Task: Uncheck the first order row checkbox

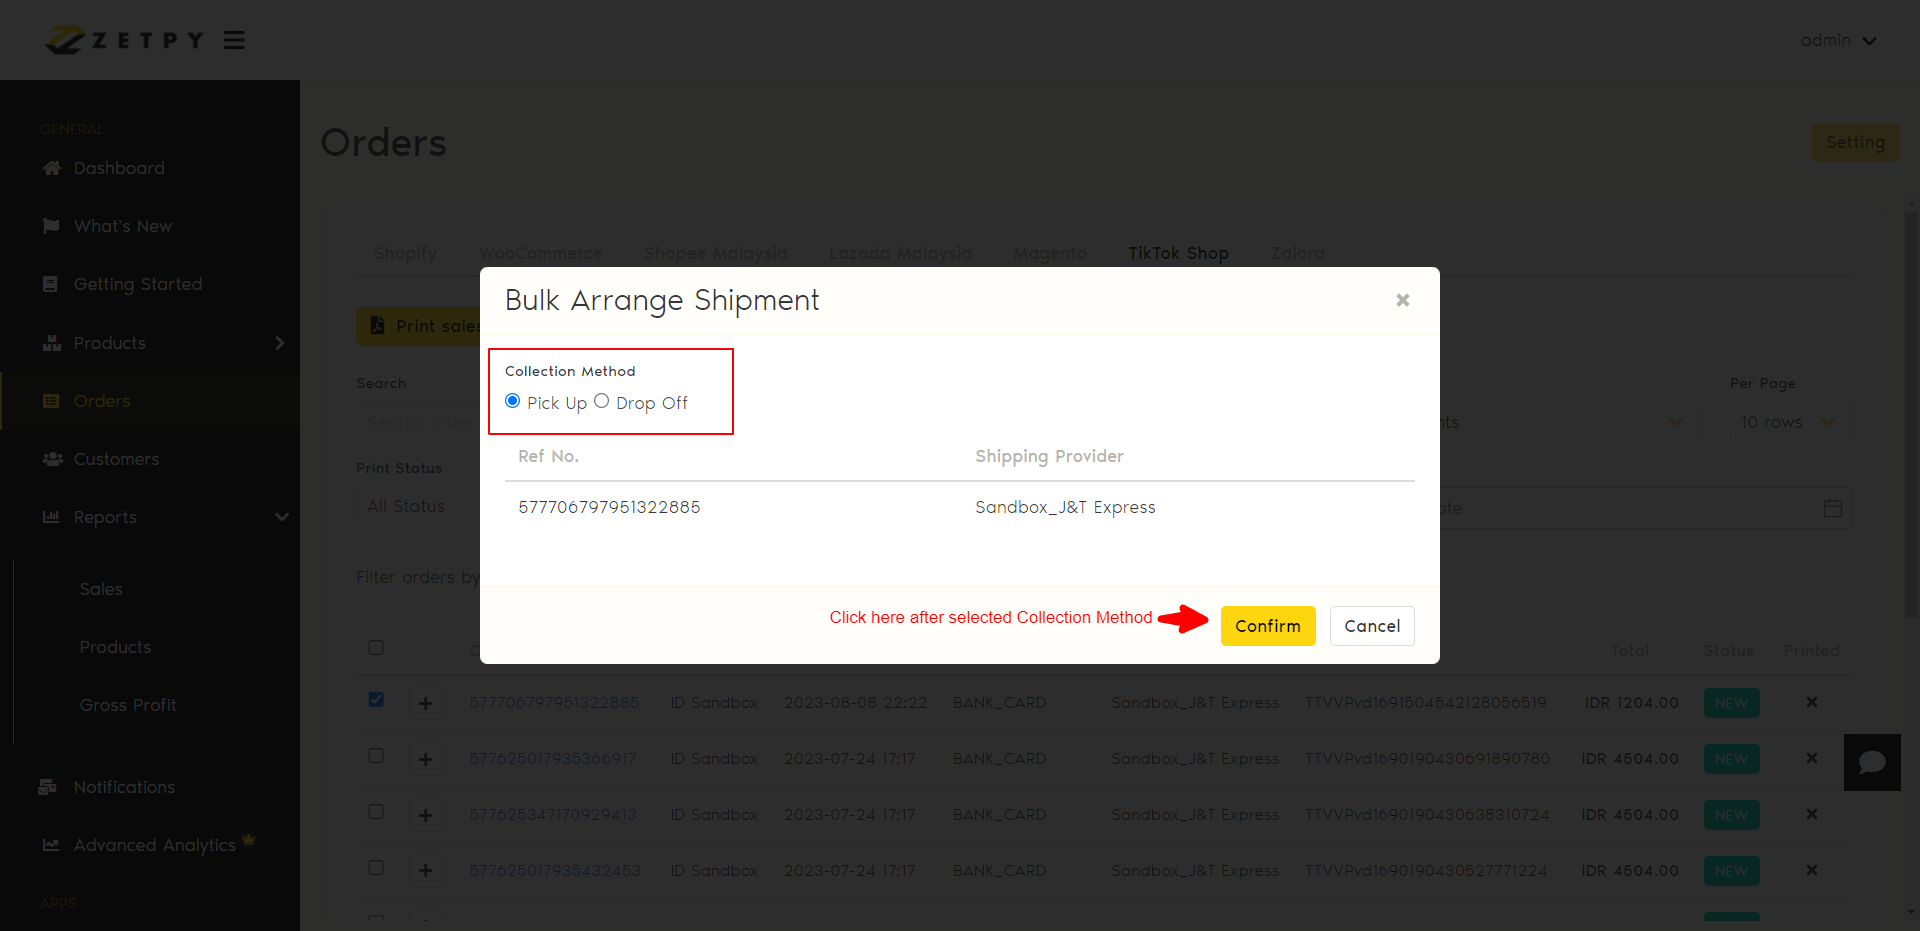Action: click(x=376, y=700)
